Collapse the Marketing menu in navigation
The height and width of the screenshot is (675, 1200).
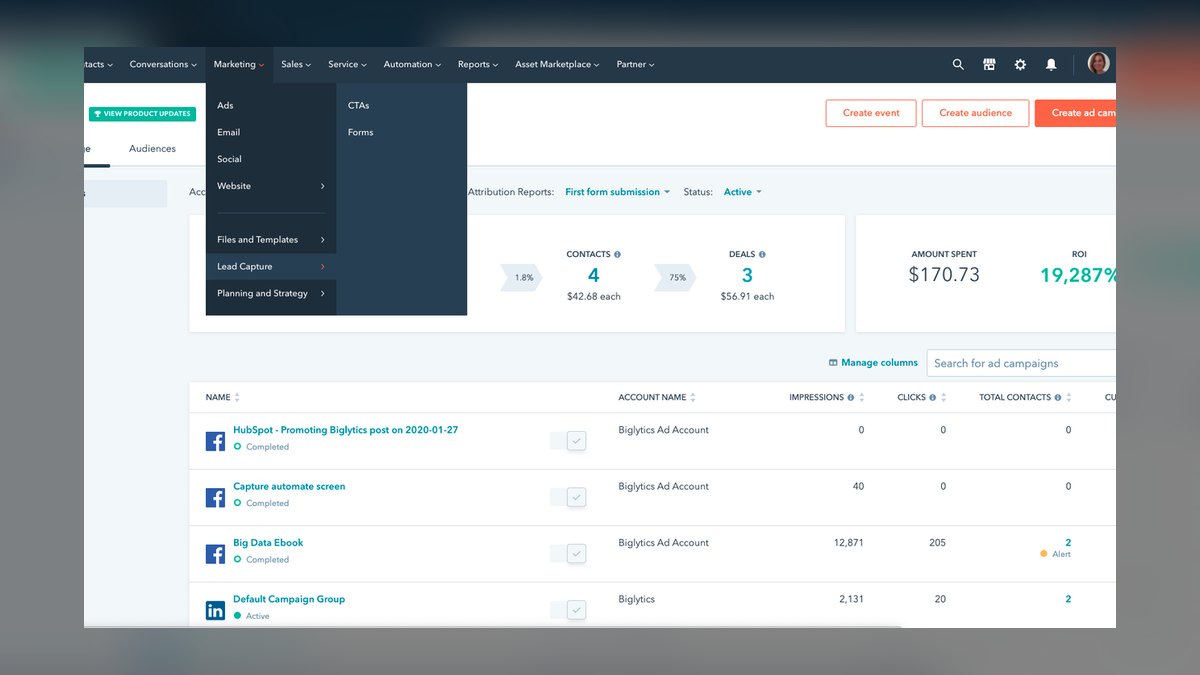point(238,64)
